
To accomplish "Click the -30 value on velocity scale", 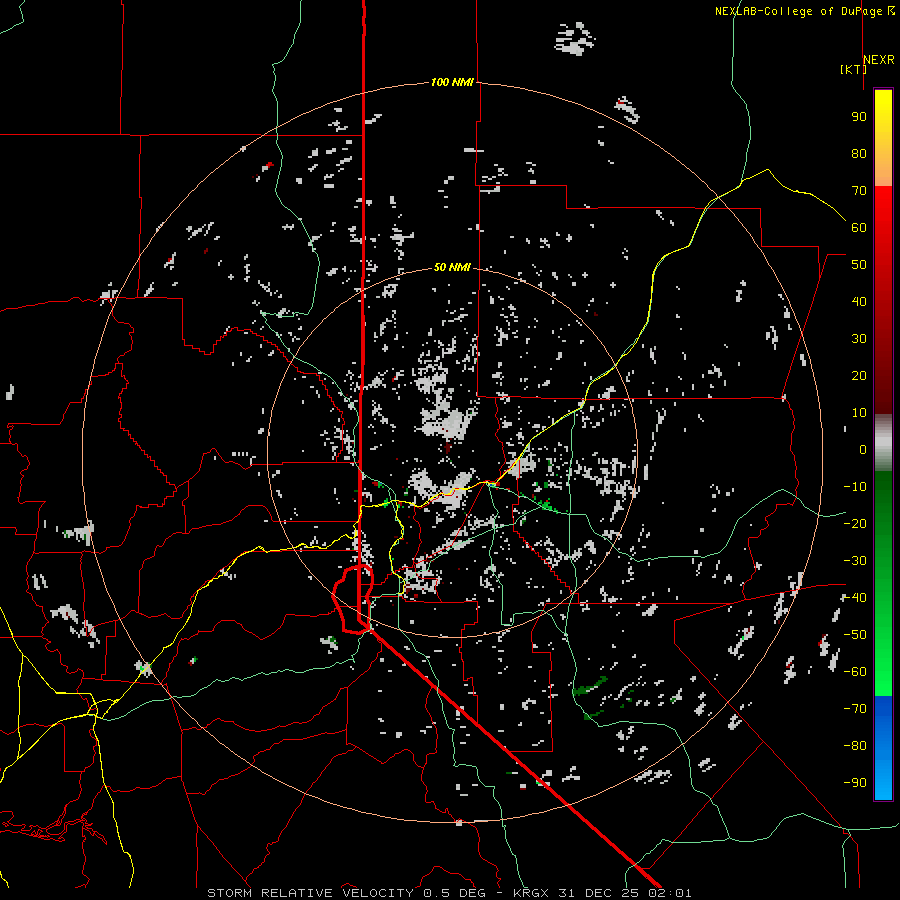I will 855,561.
